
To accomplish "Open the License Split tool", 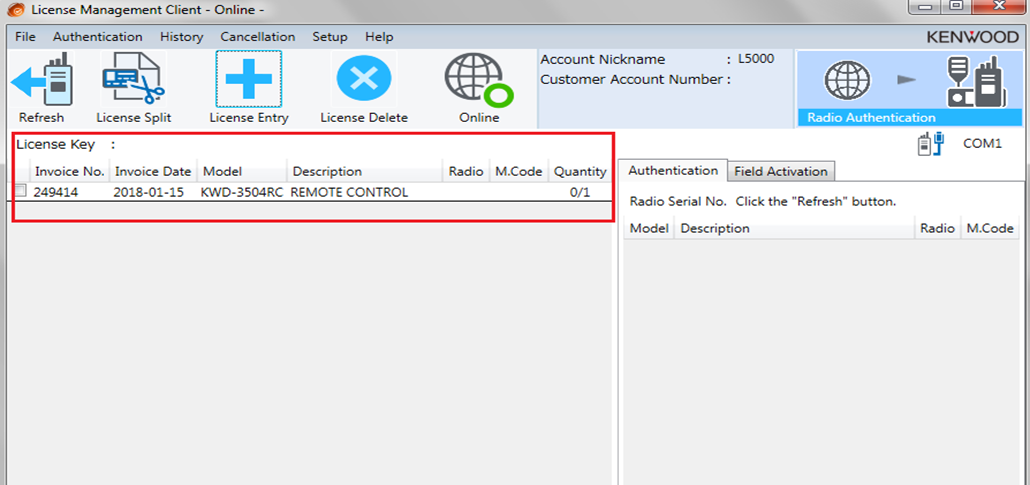I will point(133,79).
